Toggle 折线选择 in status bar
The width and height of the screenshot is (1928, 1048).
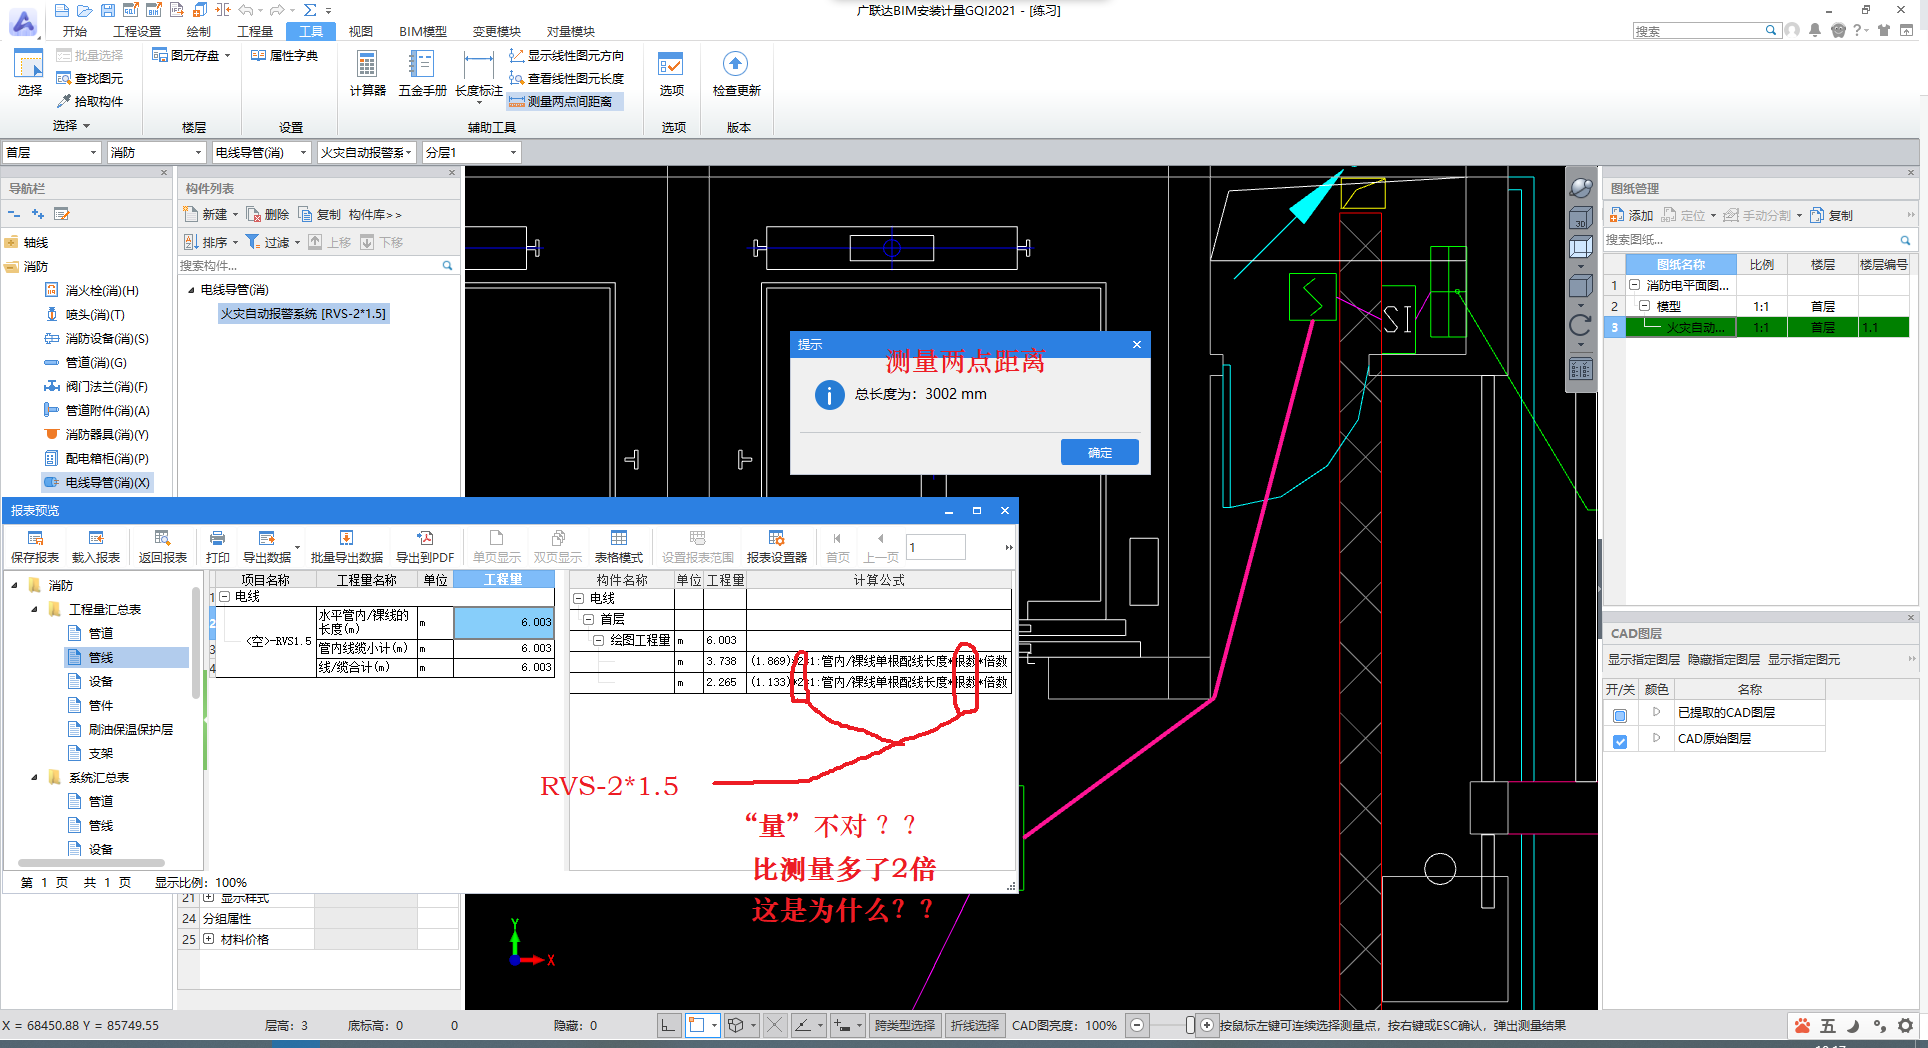pyautogui.click(x=974, y=1025)
